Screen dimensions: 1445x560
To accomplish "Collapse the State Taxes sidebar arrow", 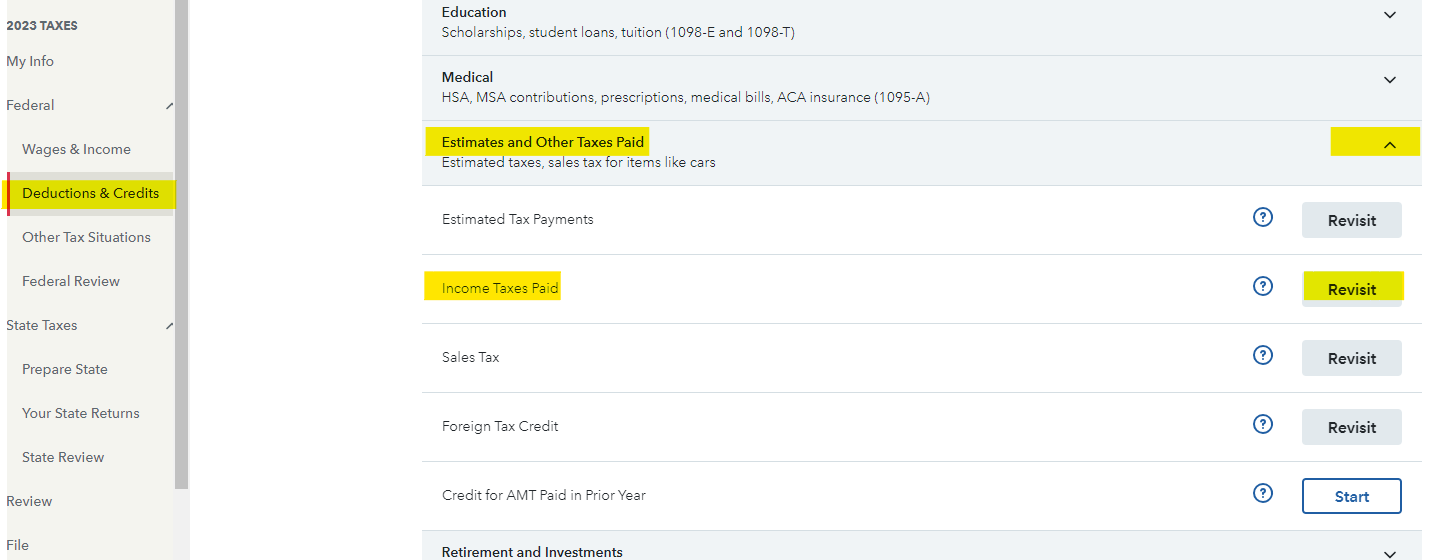I will coord(169,326).
